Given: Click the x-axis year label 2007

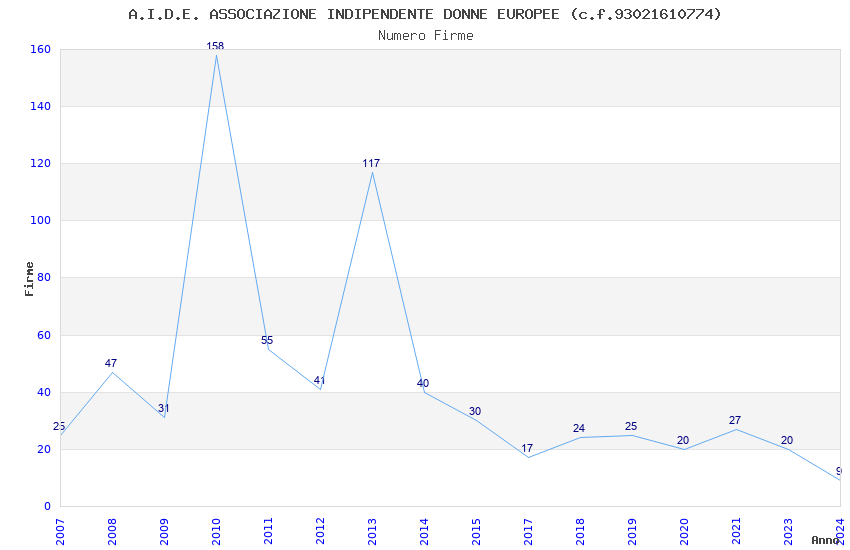Looking at the screenshot, I should click(x=60, y=532).
